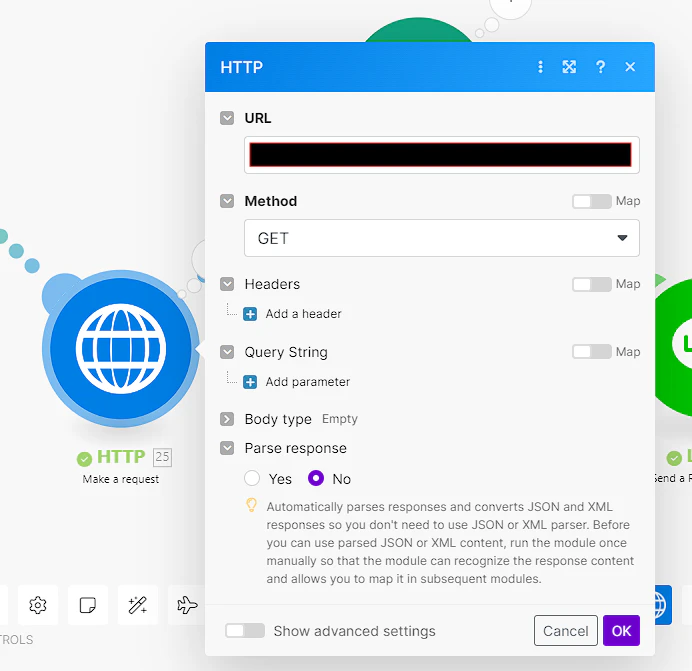The width and height of the screenshot is (692, 671).
Task: Click Add parameter link
Action: point(308,382)
